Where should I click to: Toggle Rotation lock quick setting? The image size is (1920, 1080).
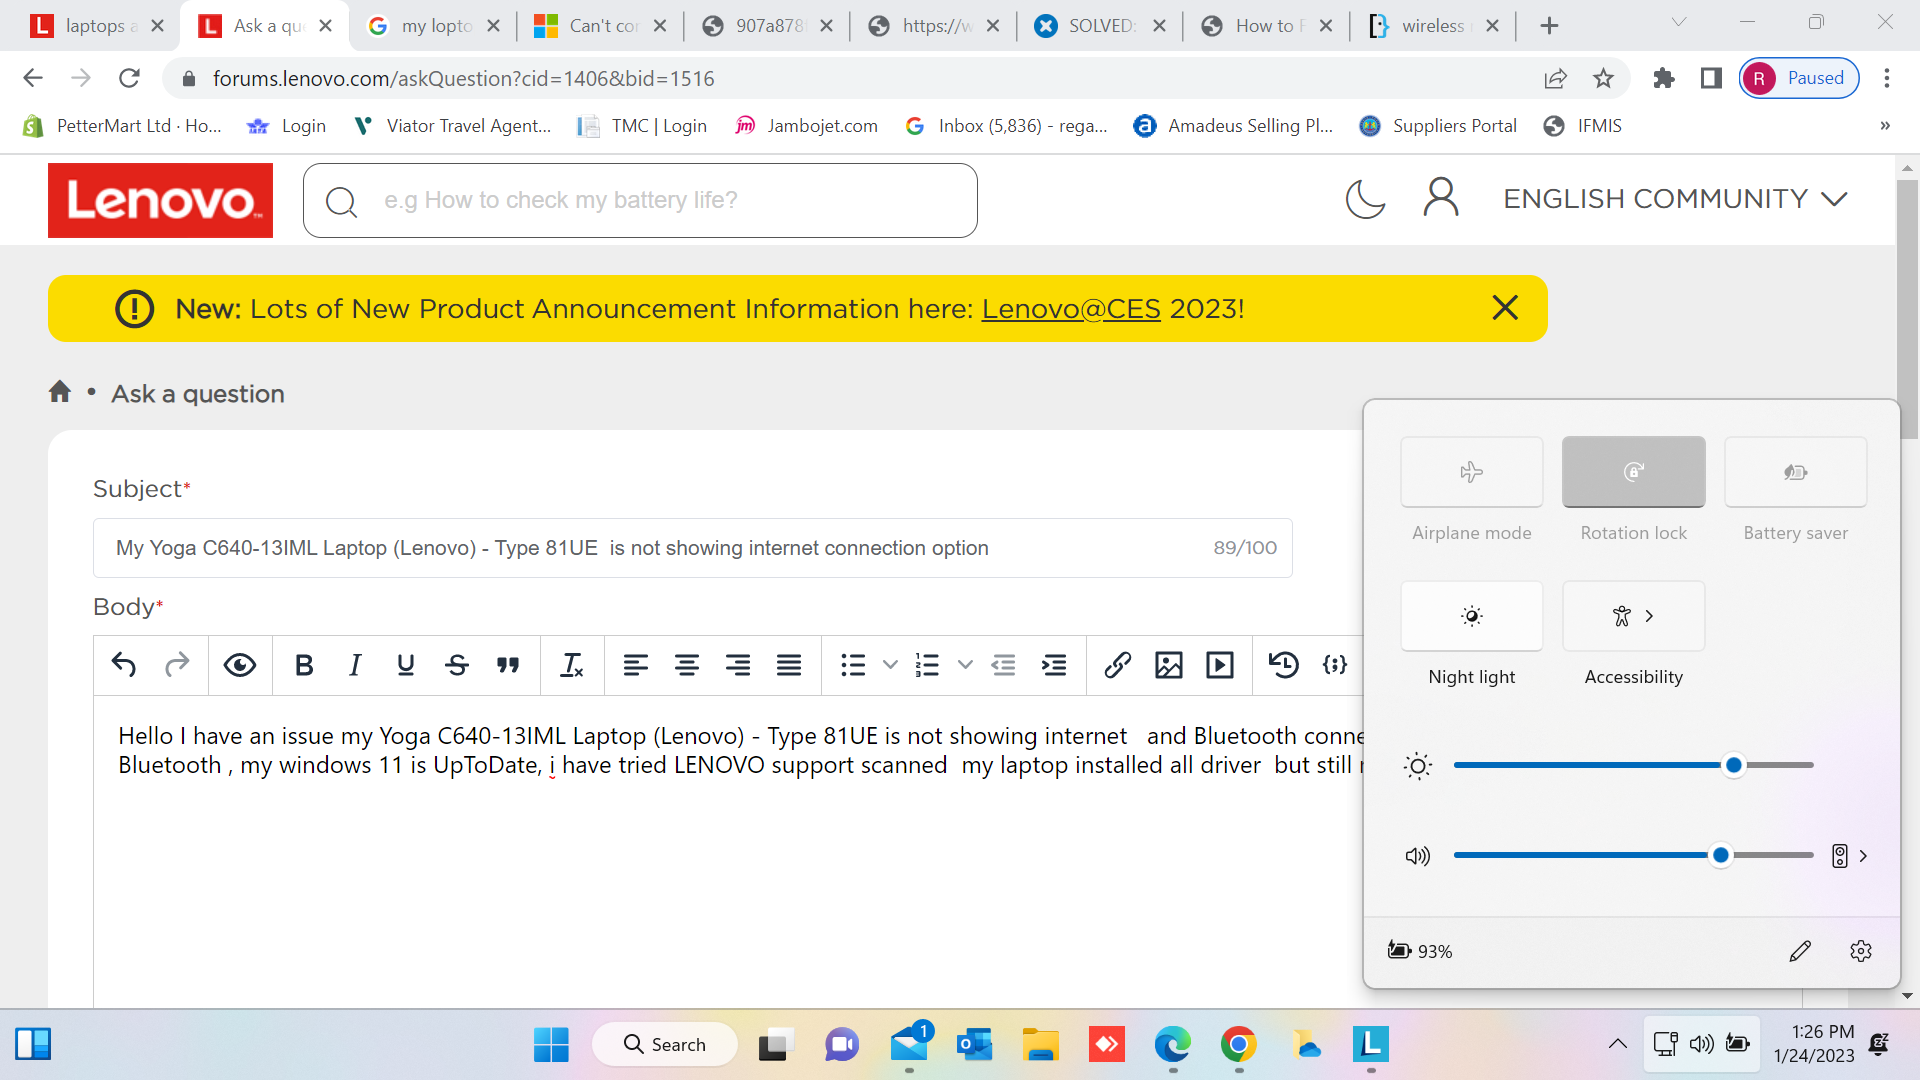pos(1634,472)
